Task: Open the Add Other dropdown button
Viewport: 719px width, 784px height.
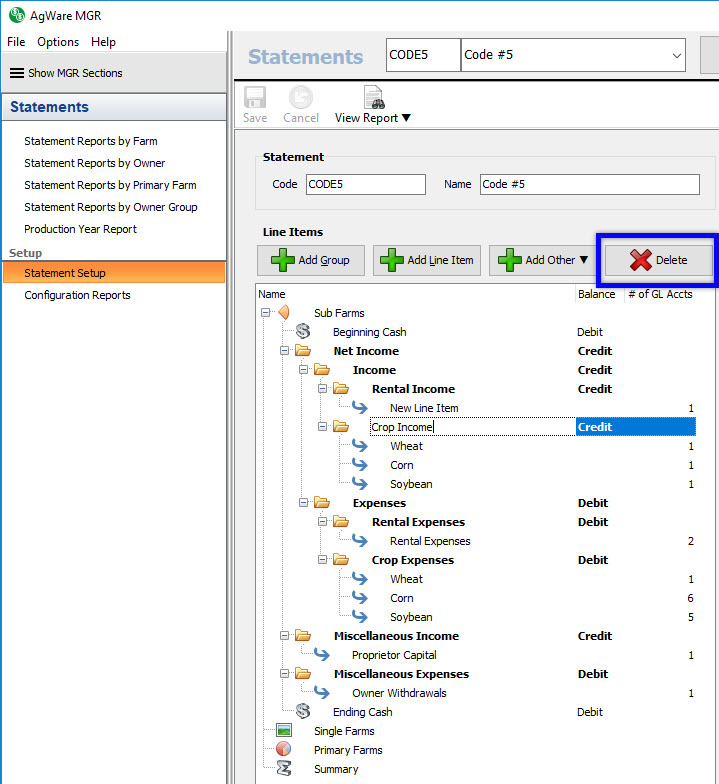Action: [x=544, y=260]
